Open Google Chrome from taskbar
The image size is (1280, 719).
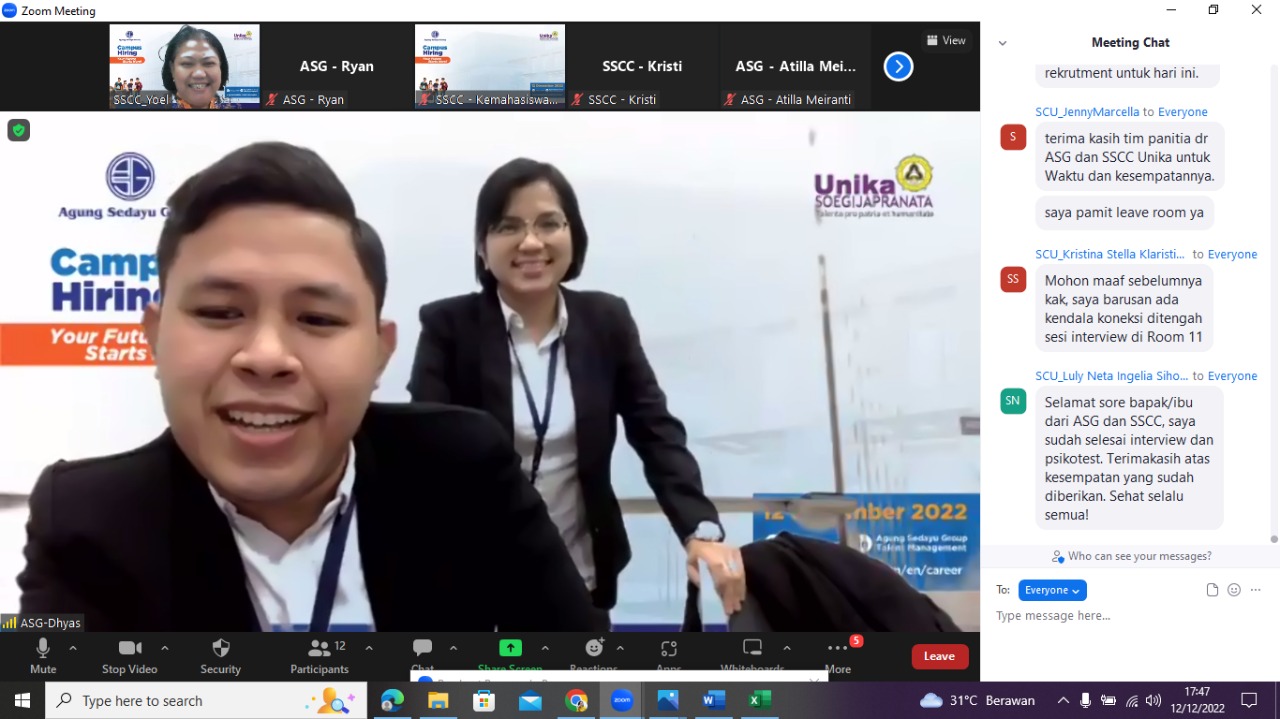pos(576,700)
